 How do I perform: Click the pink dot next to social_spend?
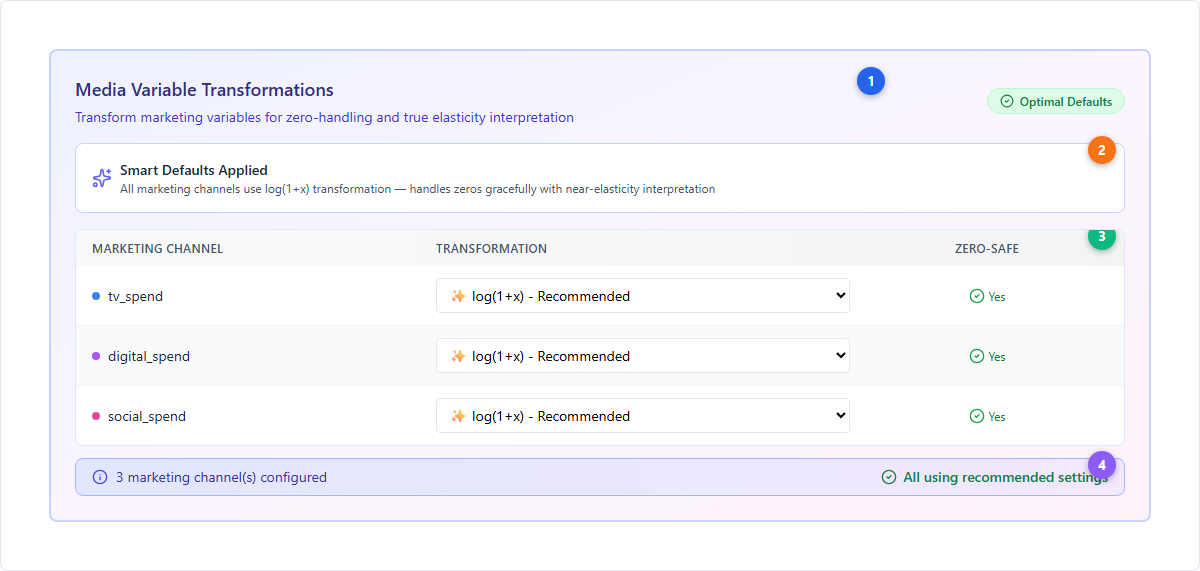(96, 416)
